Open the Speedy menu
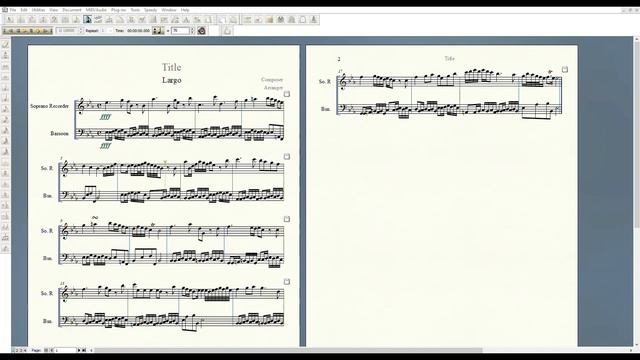Screen dimensions: 640x360 (151, 10)
